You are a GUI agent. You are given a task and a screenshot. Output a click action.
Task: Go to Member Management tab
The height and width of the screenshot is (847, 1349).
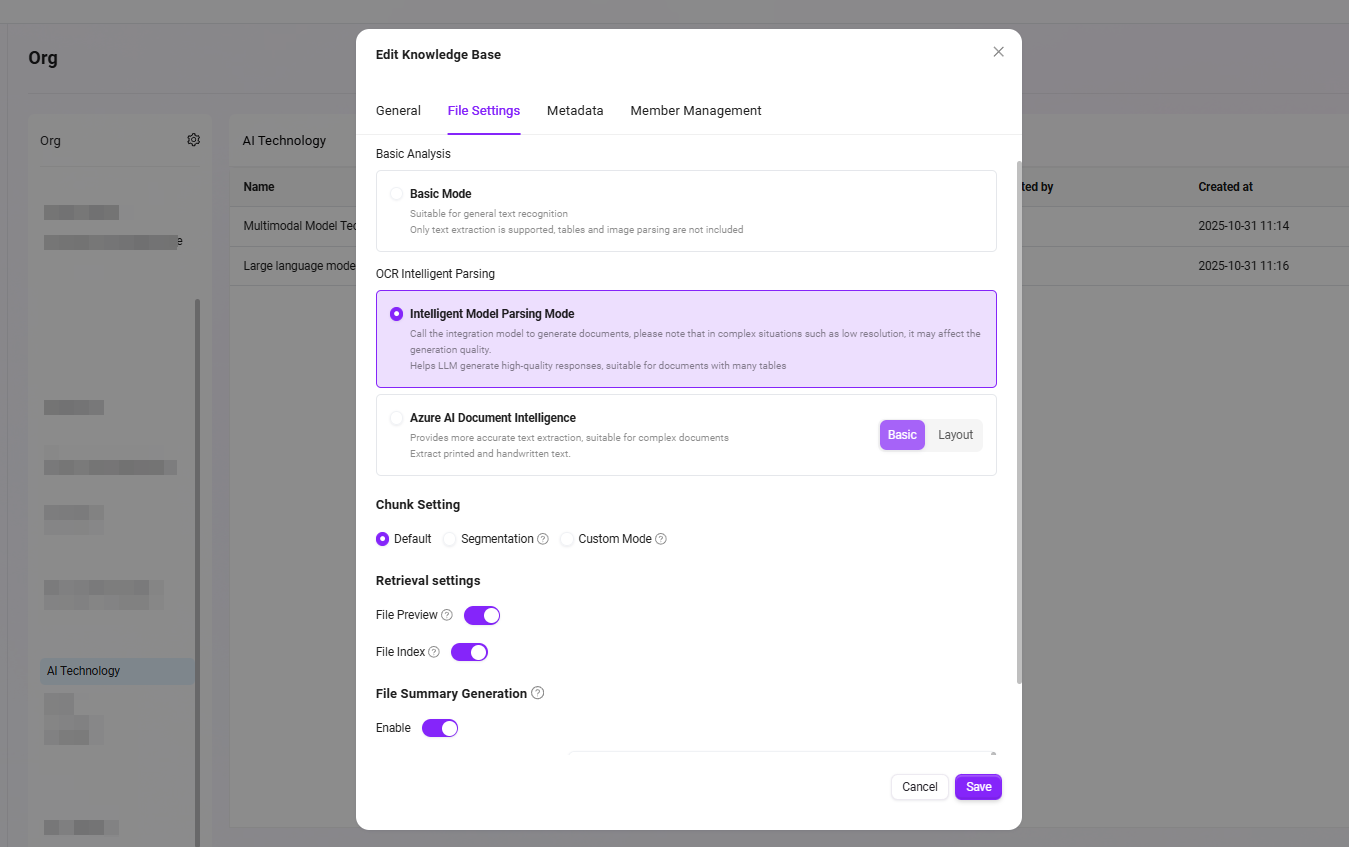[696, 111]
